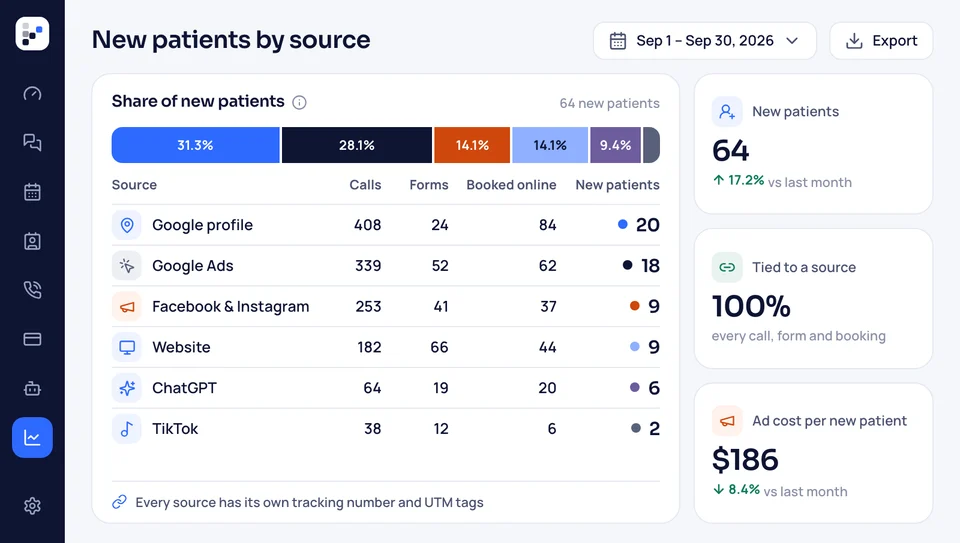Sort by the Source column header

[134, 185]
